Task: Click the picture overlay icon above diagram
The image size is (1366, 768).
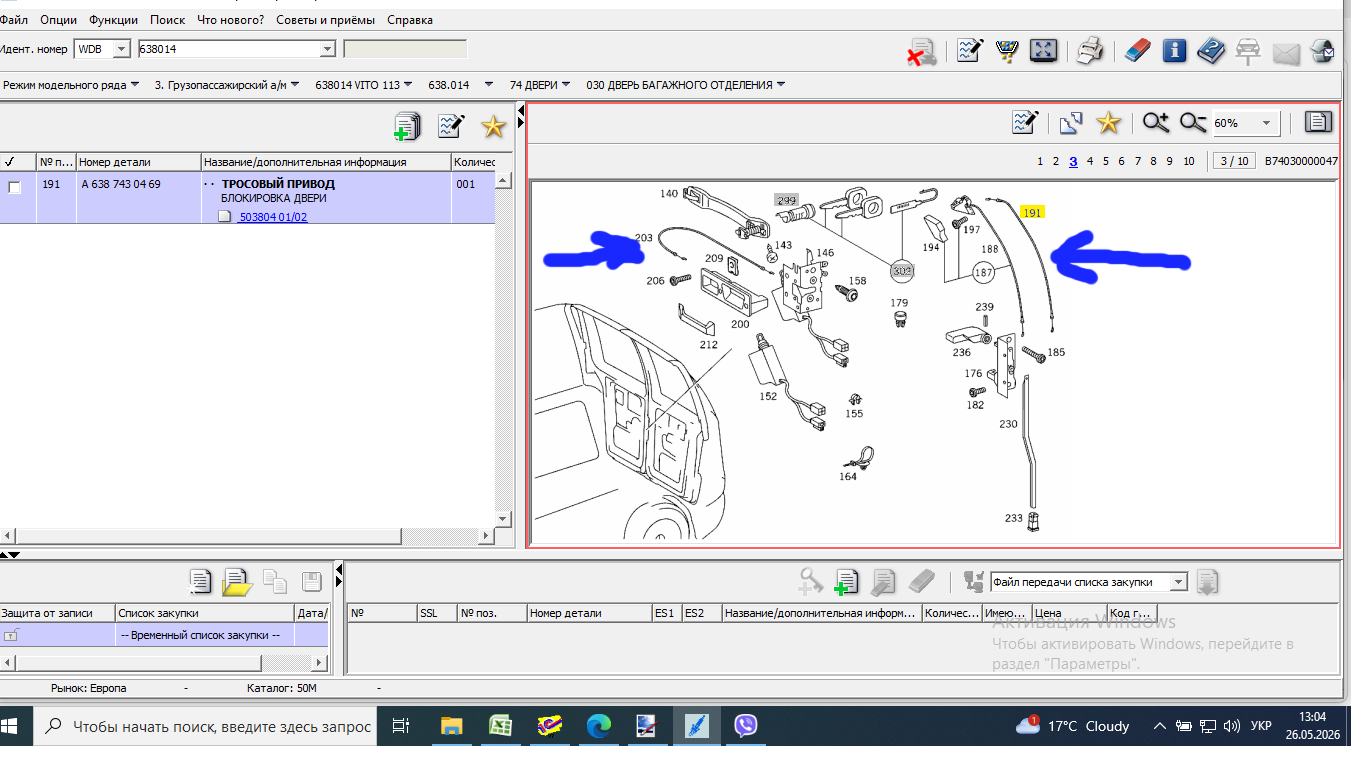Action: pos(1070,123)
